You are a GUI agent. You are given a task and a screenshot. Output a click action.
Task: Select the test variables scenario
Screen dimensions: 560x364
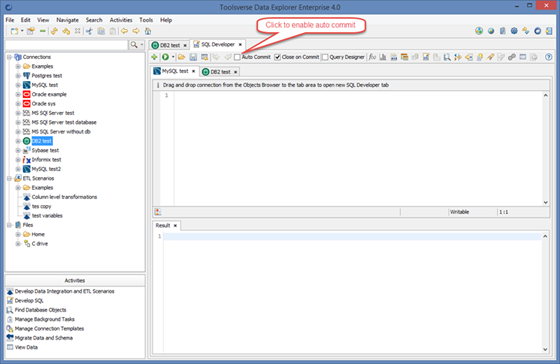tap(47, 215)
